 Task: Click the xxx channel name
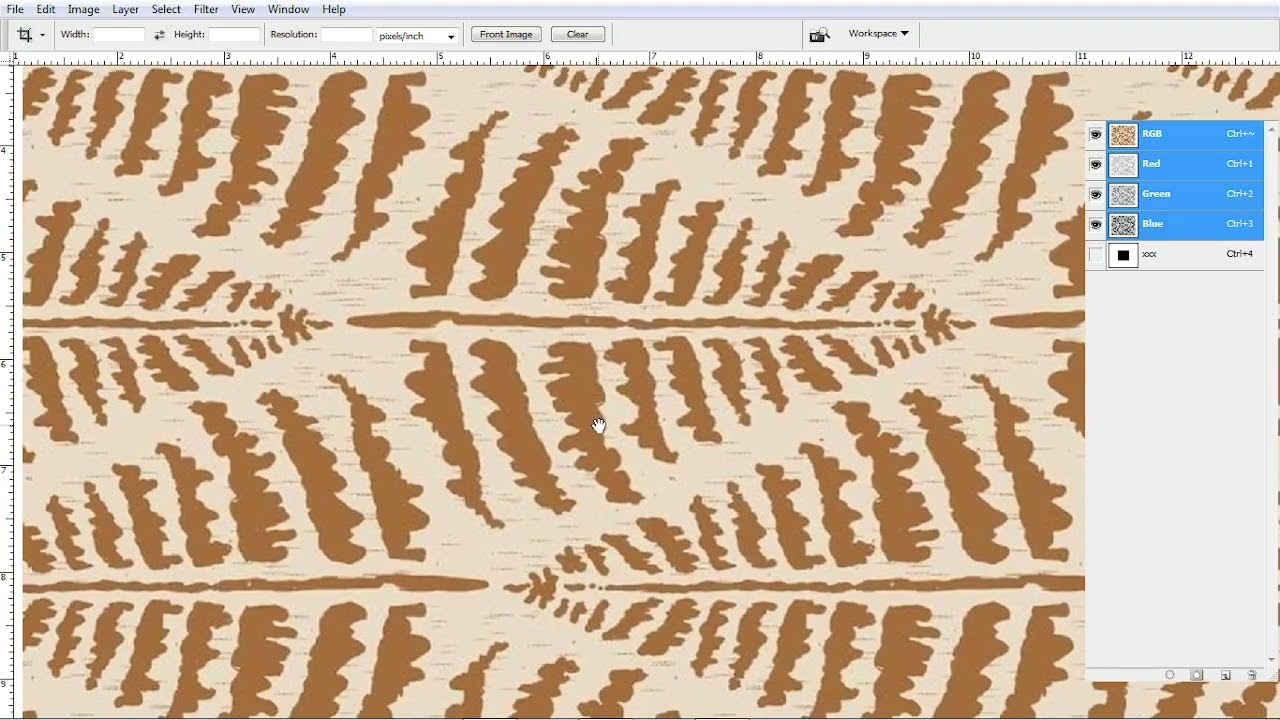[1149, 255]
